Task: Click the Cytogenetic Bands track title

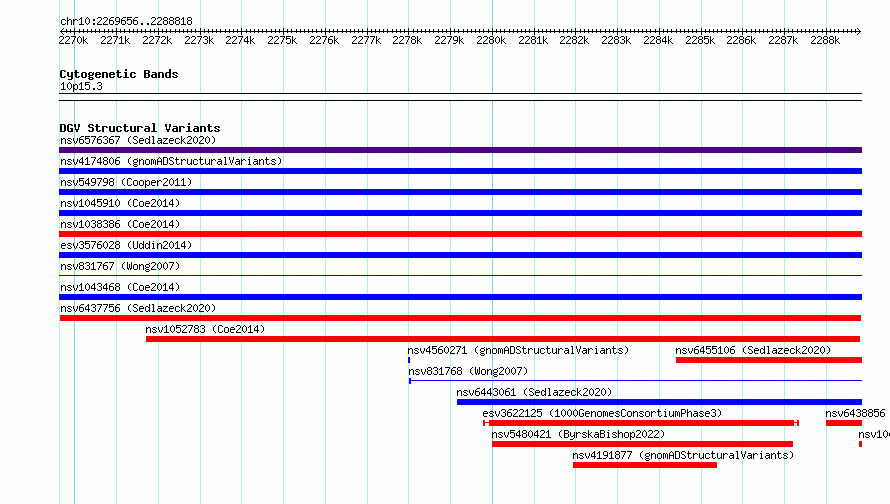Action: [x=119, y=74]
